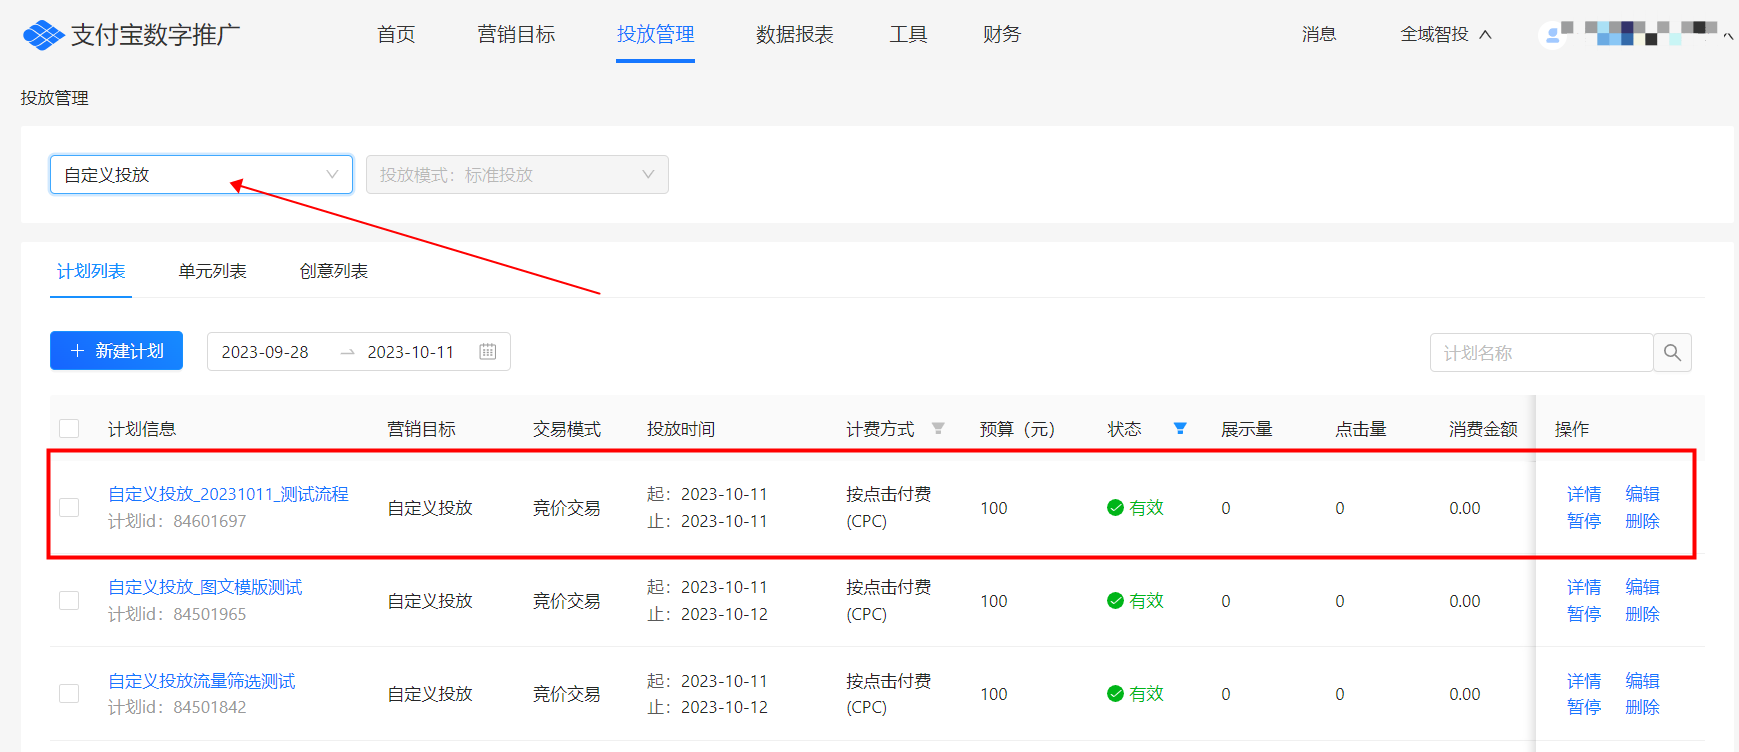Viewport: 1739px width, 752px height.
Task: Click the 计划名称 search input field
Action: (1541, 352)
